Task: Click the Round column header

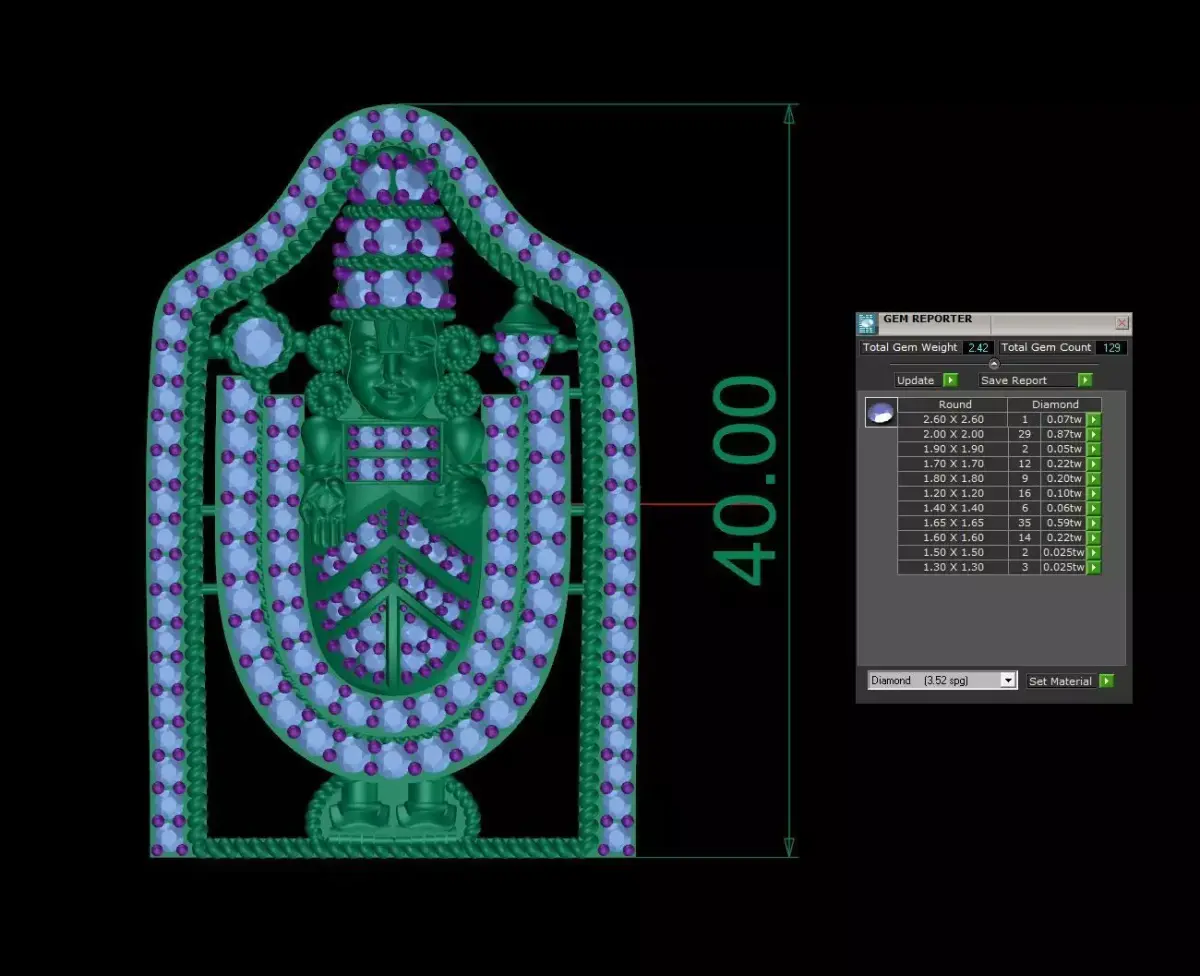Action: [954, 404]
